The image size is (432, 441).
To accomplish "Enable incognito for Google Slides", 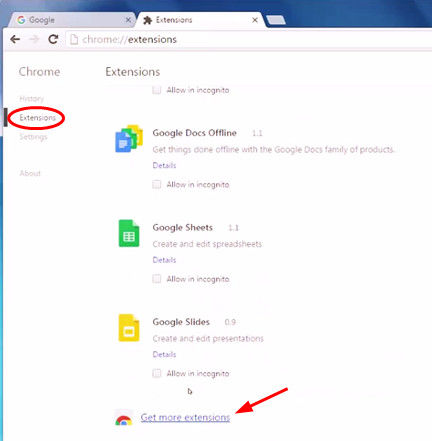I will (x=157, y=373).
